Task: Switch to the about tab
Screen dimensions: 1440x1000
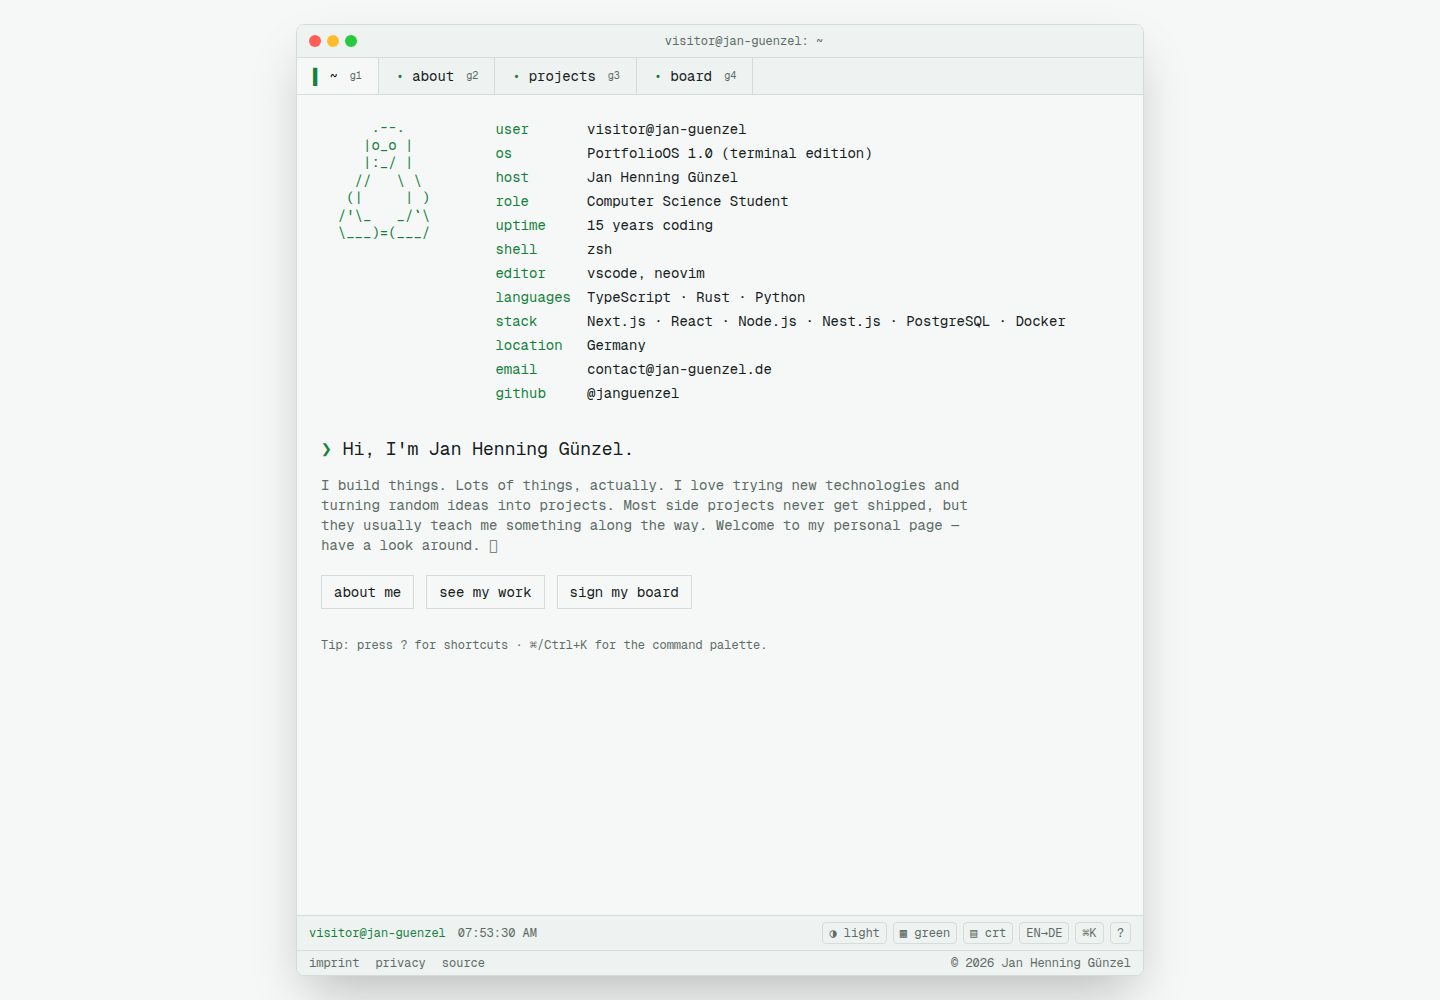Action: [x=437, y=76]
